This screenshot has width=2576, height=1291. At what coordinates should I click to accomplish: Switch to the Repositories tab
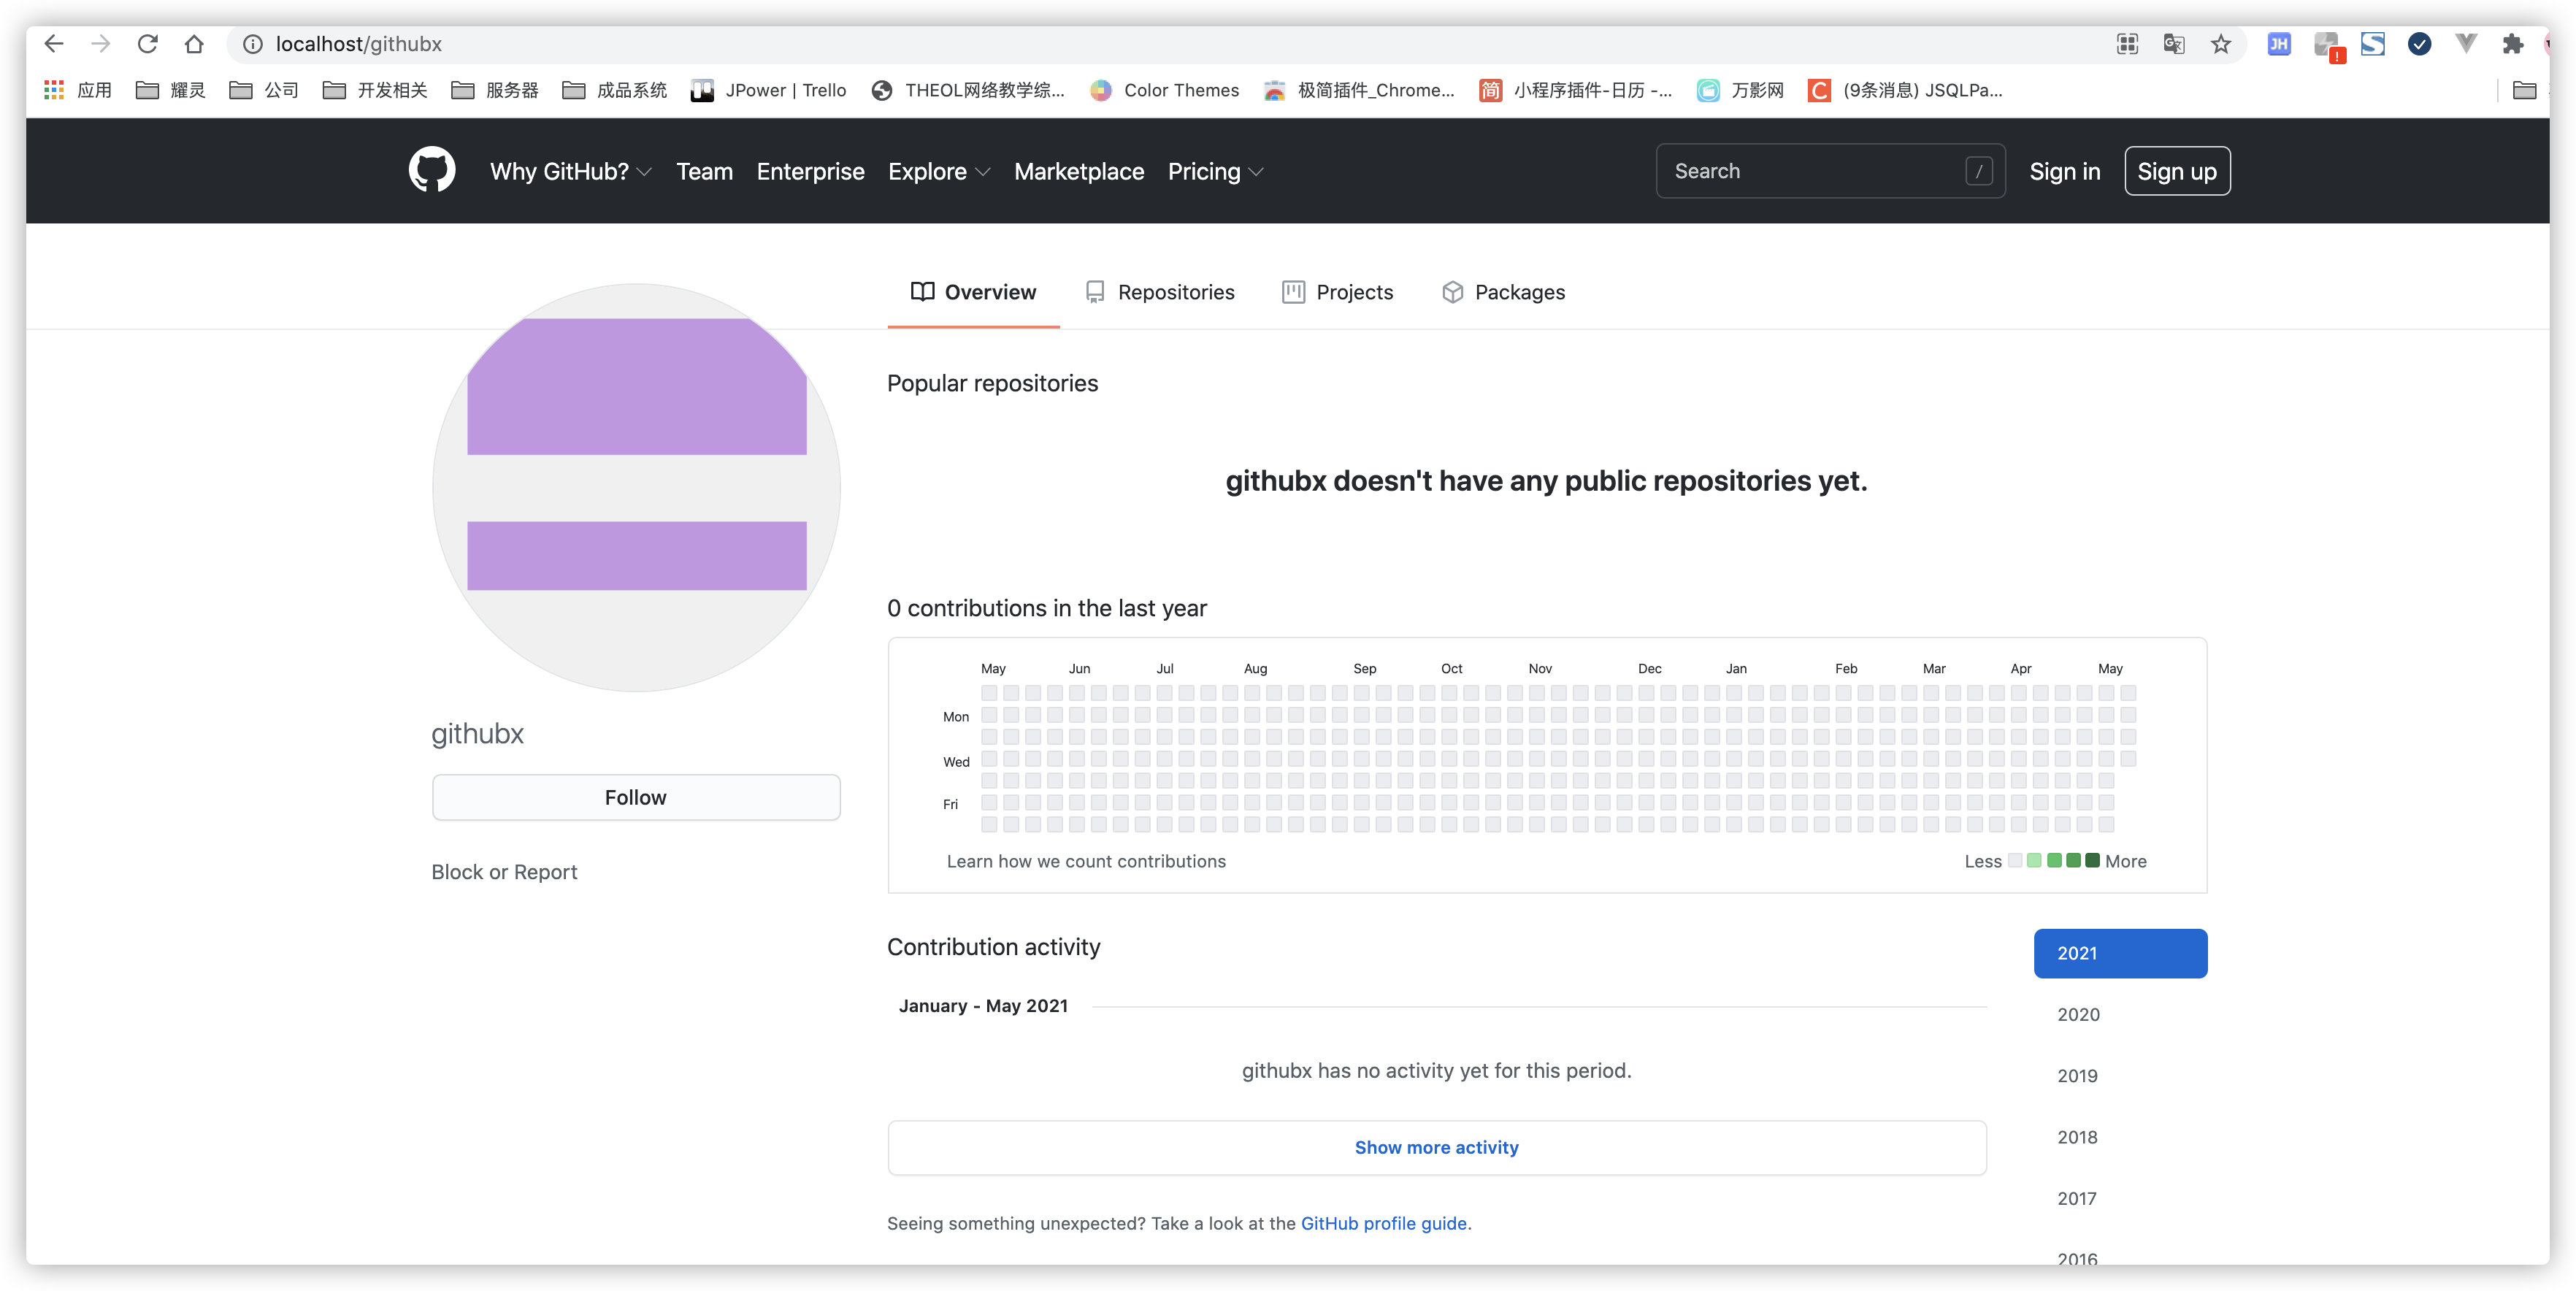coord(1160,292)
